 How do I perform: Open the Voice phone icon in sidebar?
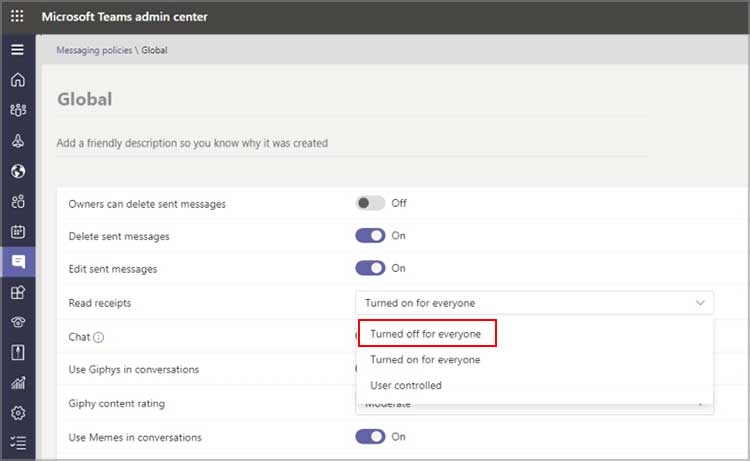tap(18, 322)
